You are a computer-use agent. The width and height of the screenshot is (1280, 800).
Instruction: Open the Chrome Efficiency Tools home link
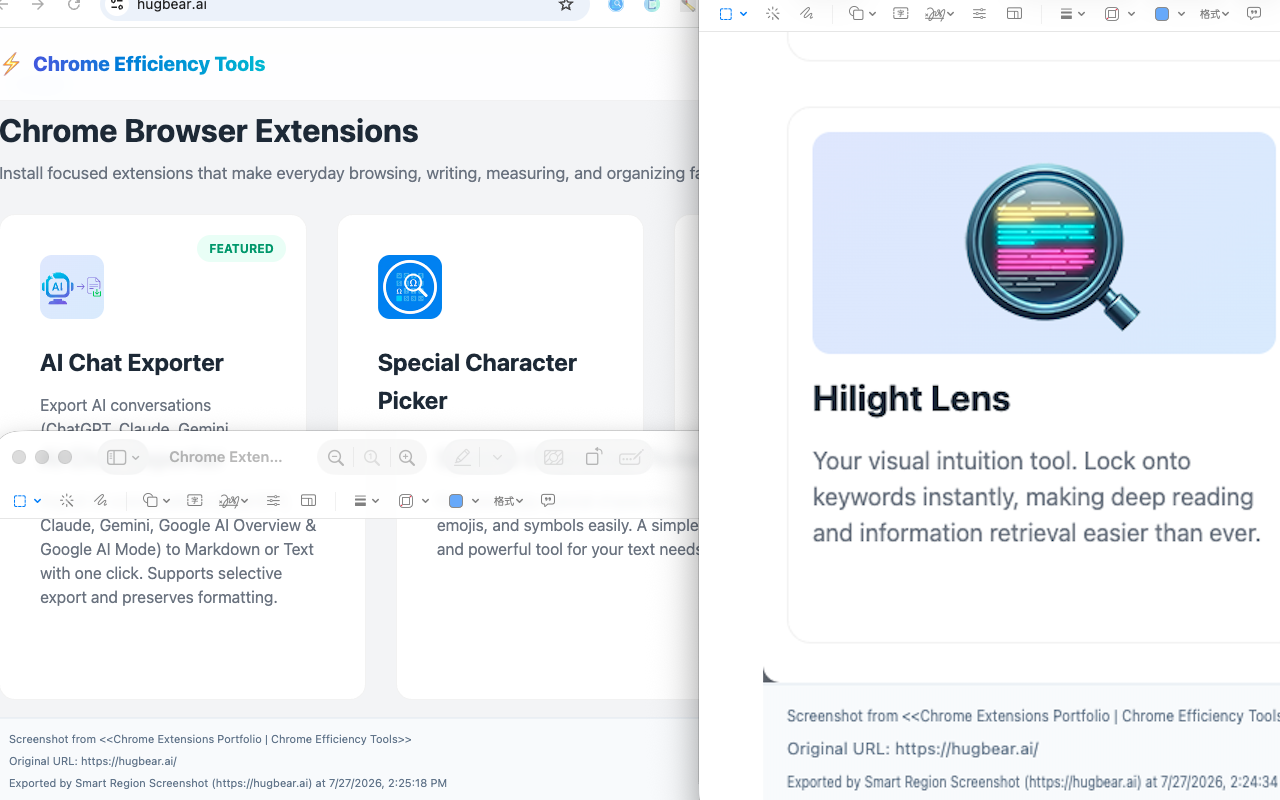(149, 64)
